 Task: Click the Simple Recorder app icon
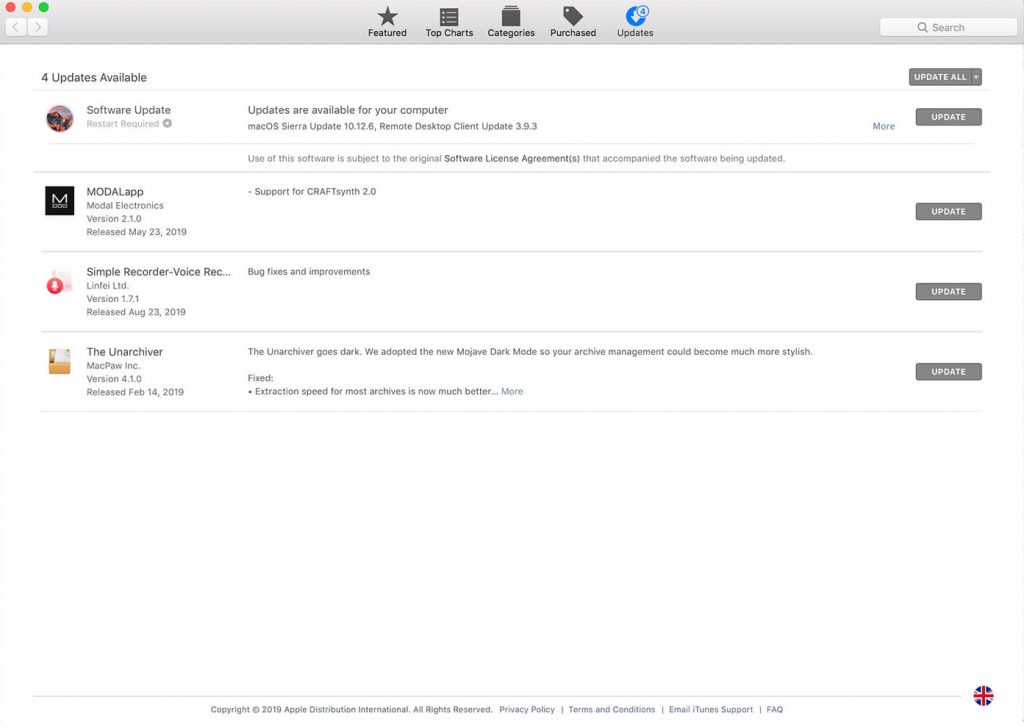point(59,283)
